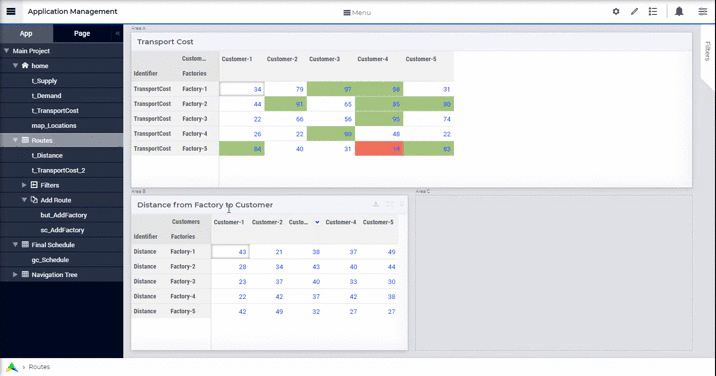Collapse the left sidebar with double chevron
The image size is (716, 376).
117,33
